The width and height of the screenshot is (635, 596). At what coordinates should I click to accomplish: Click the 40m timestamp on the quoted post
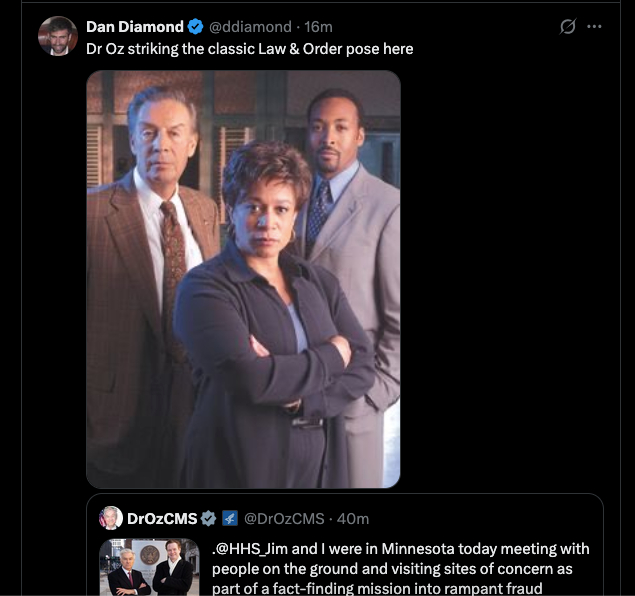pyautogui.click(x=352, y=518)
